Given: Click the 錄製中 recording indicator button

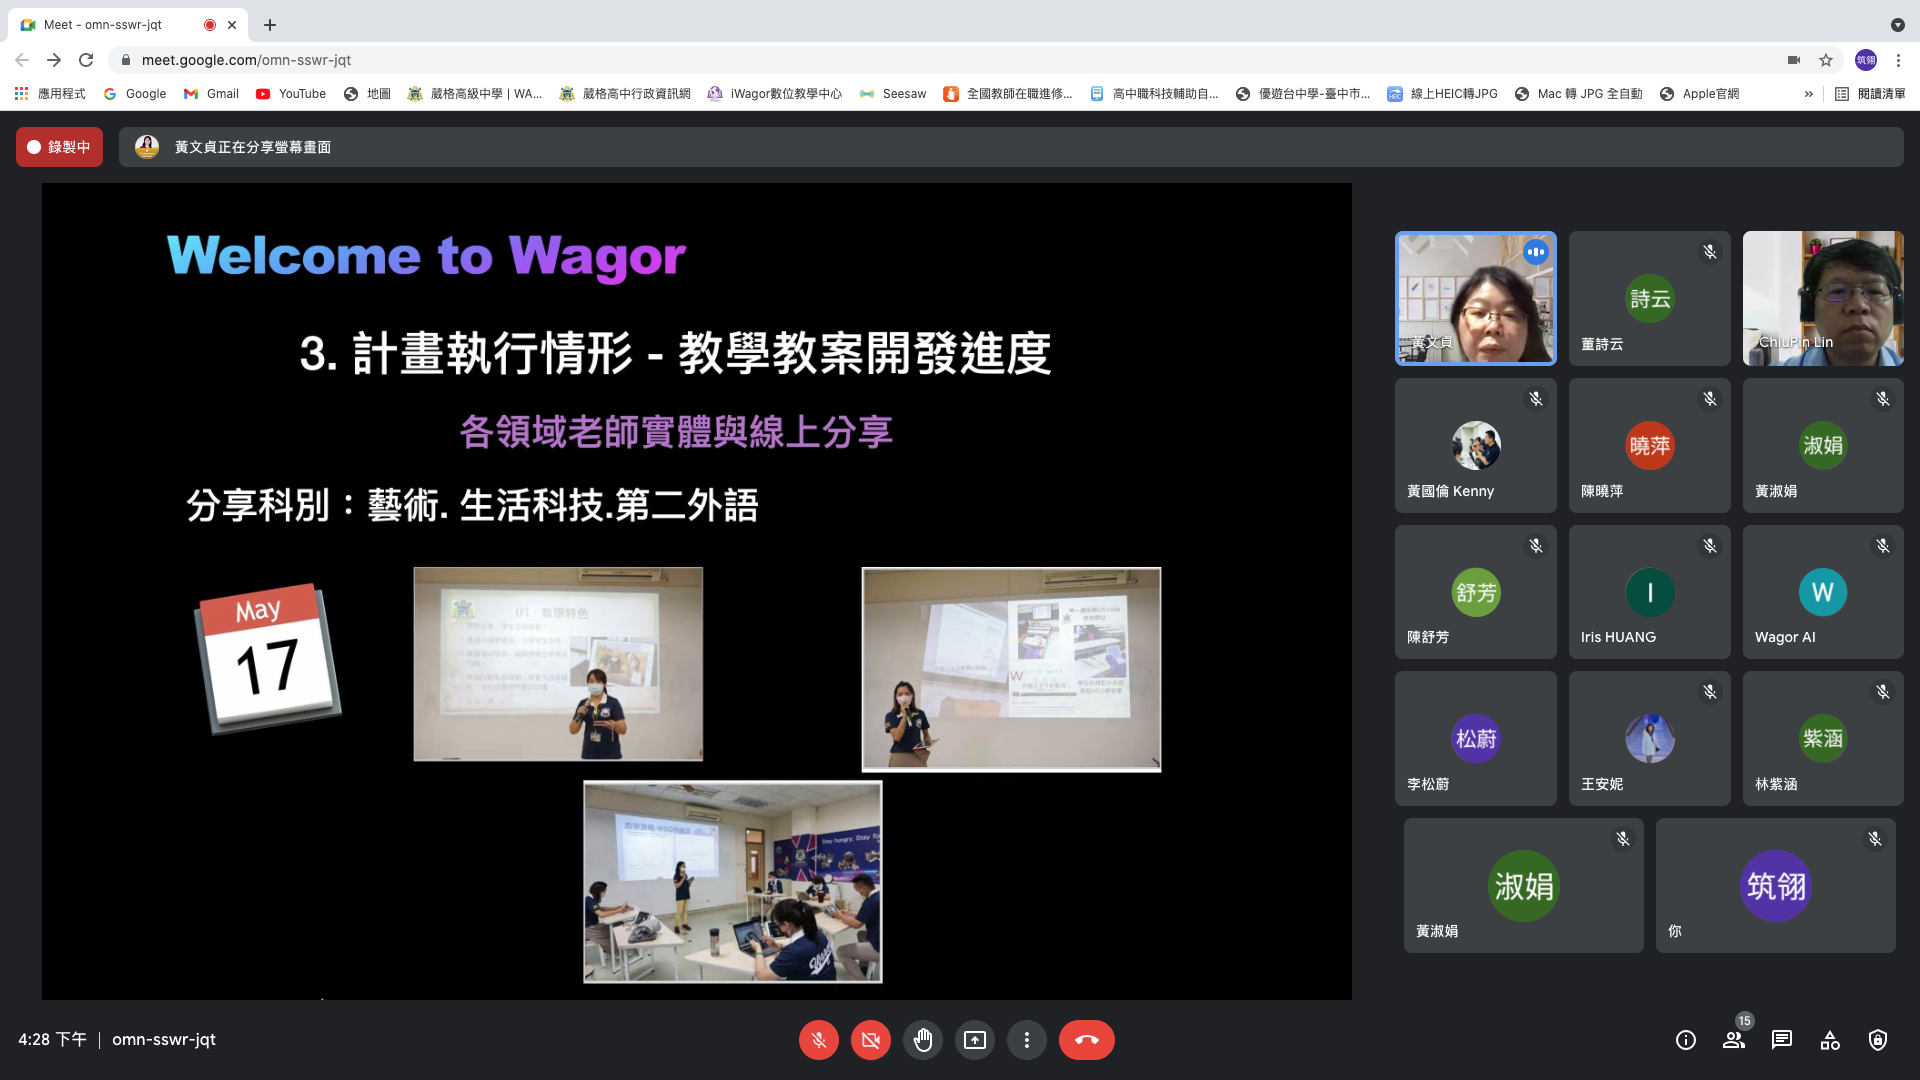Looking at the screenshot, I should tap(59, 147).
